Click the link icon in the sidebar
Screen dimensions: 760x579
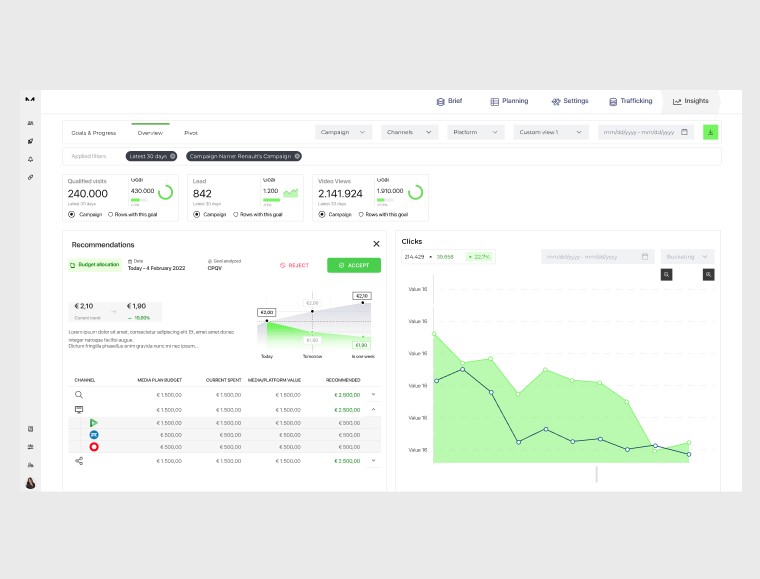coord(31,177)
